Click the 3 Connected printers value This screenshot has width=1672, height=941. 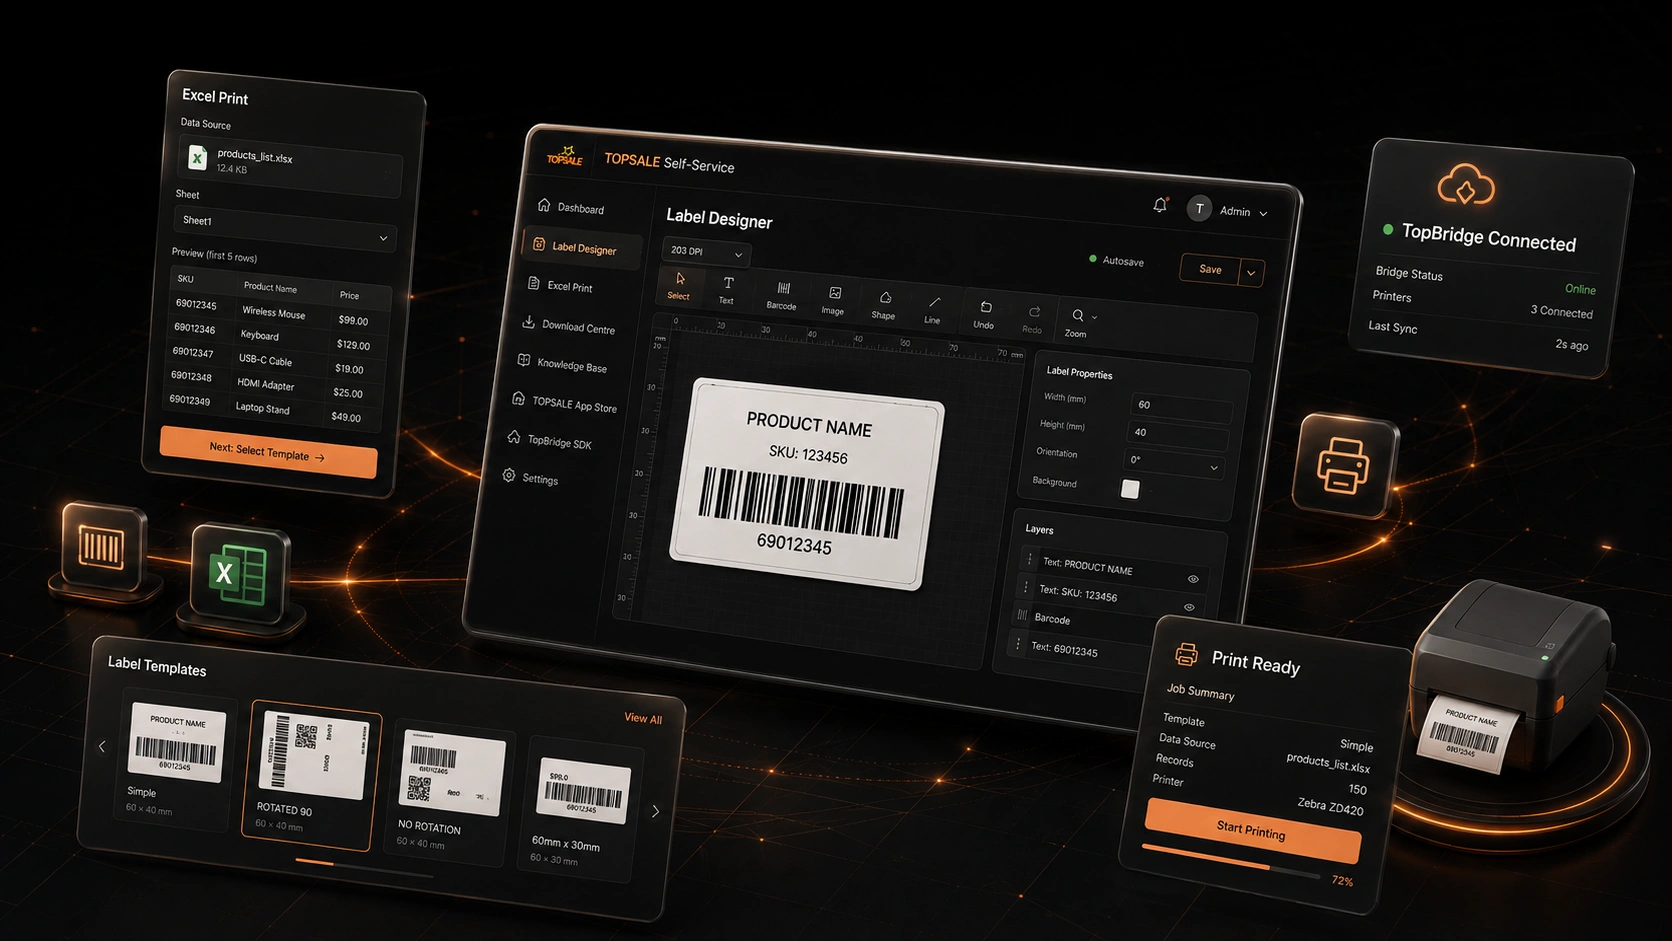coord(1561,311)
